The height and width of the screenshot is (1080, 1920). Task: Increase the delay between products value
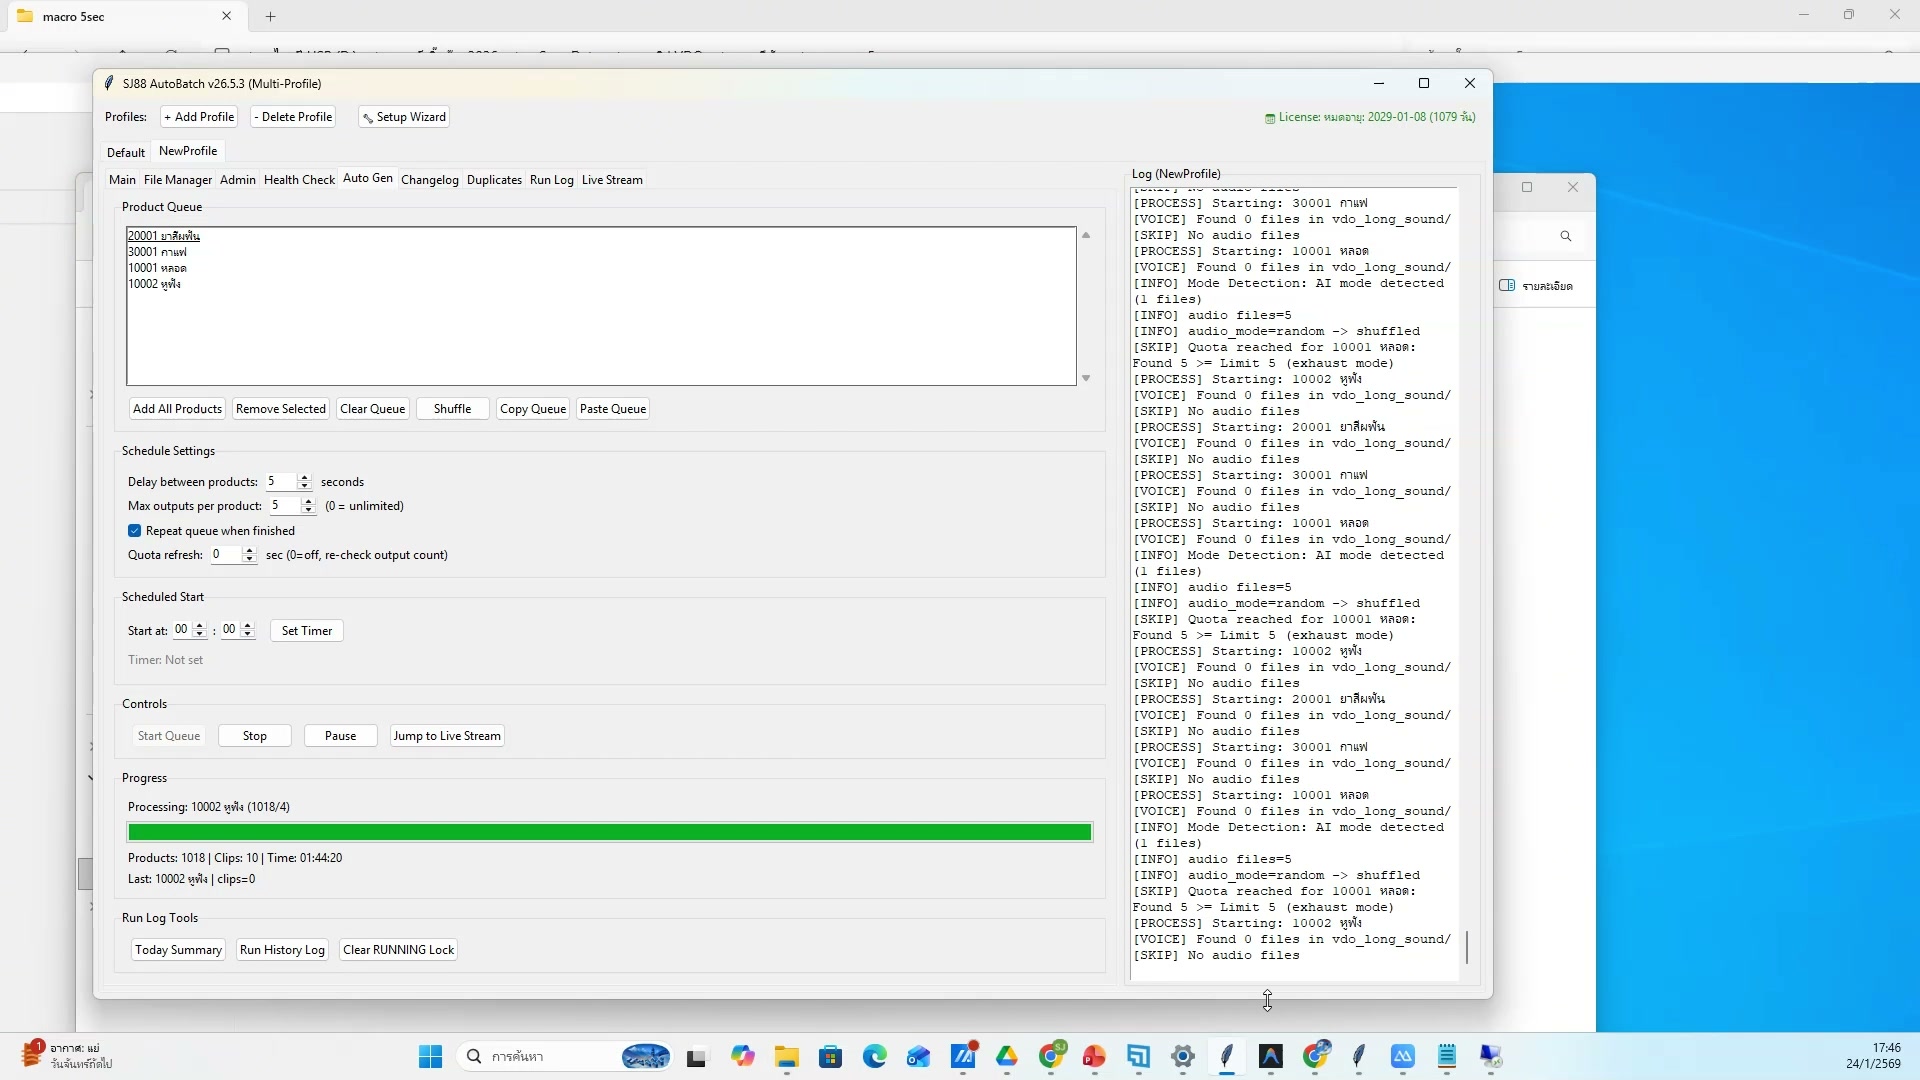tap(305, 477)
